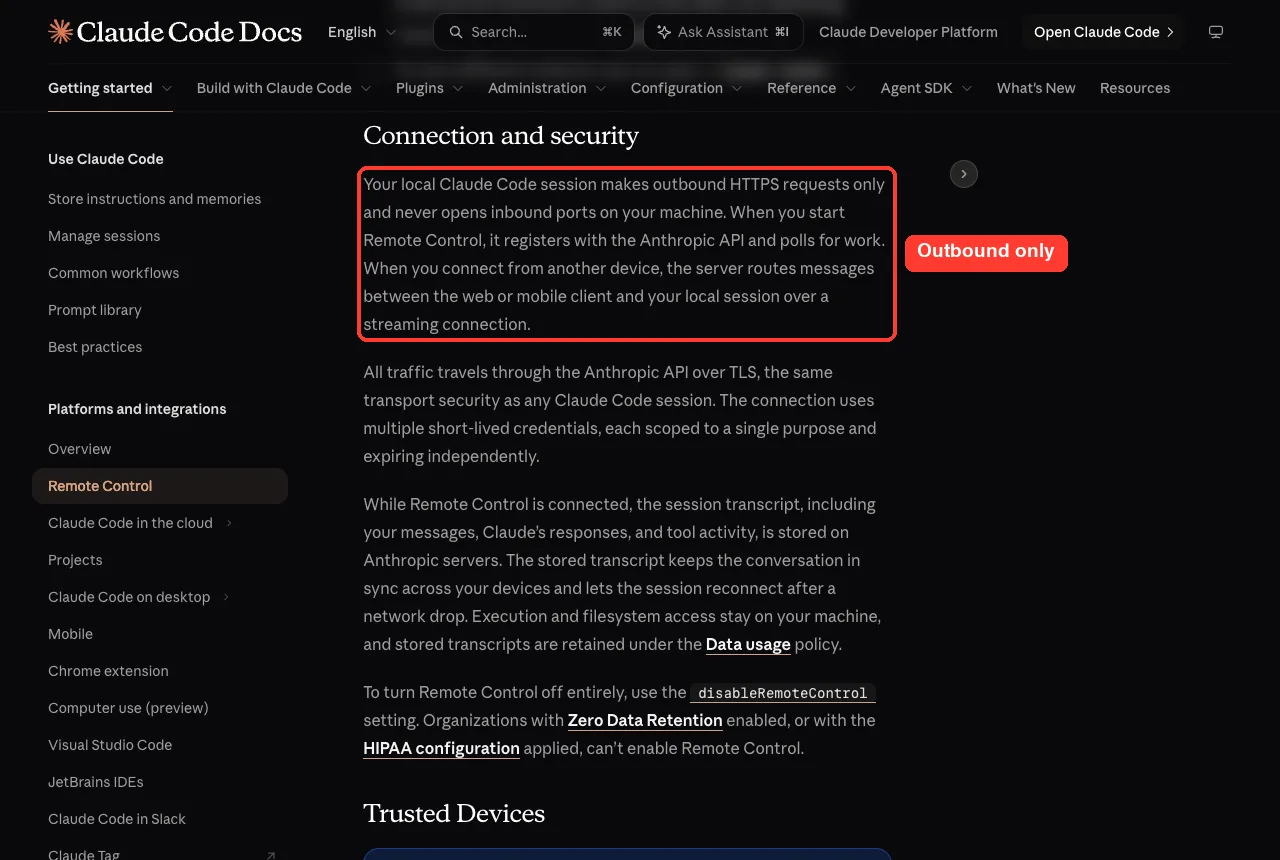Click the disableRemoteControl code text
The height and width of the screenshot is (860, 1280).
[783, 693]
